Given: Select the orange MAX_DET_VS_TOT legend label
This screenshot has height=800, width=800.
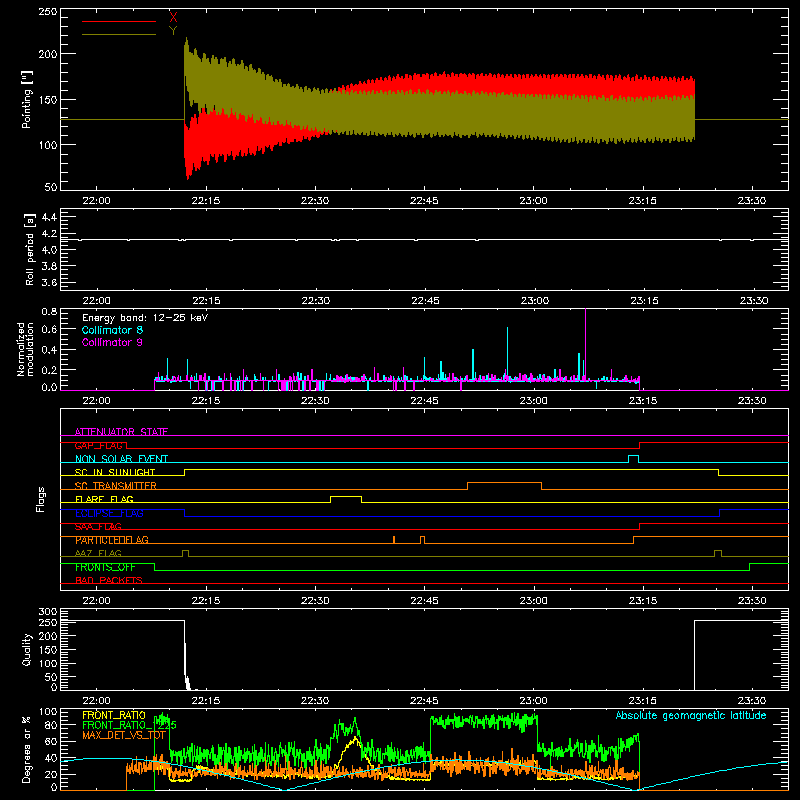Looking at the screenshot, I should [124, 735].
